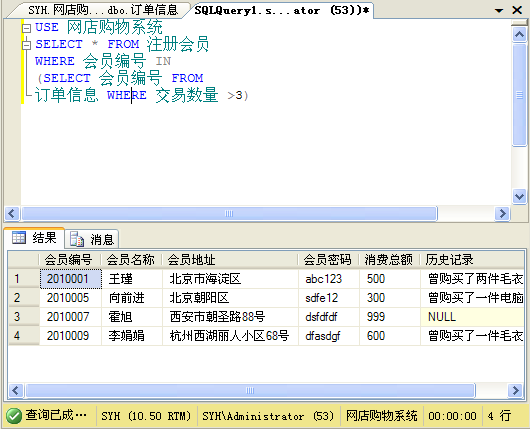Viewport: 530px width, 429px height.
Task: Select the 会员名称 column header
Action: click(x=131, y=260)
